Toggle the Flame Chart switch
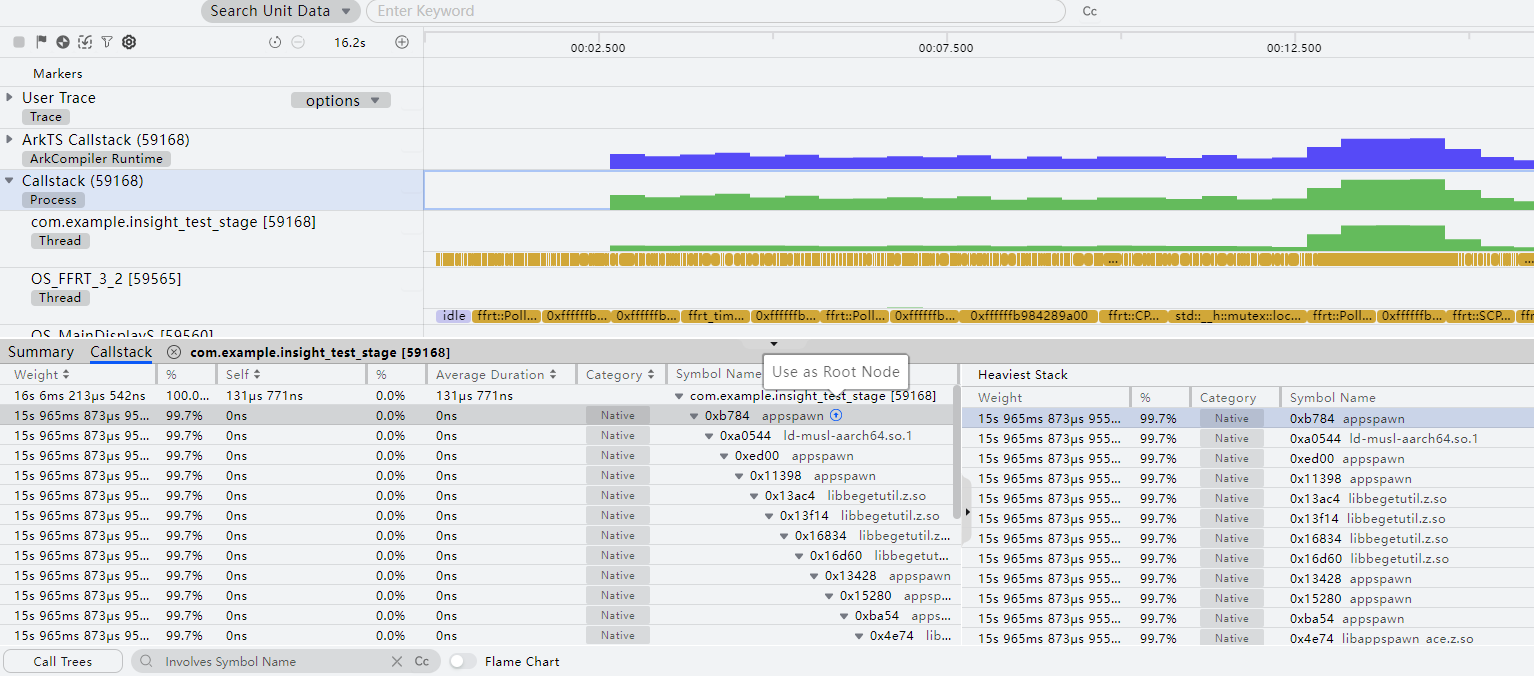1534x677 pixels. 462,661
